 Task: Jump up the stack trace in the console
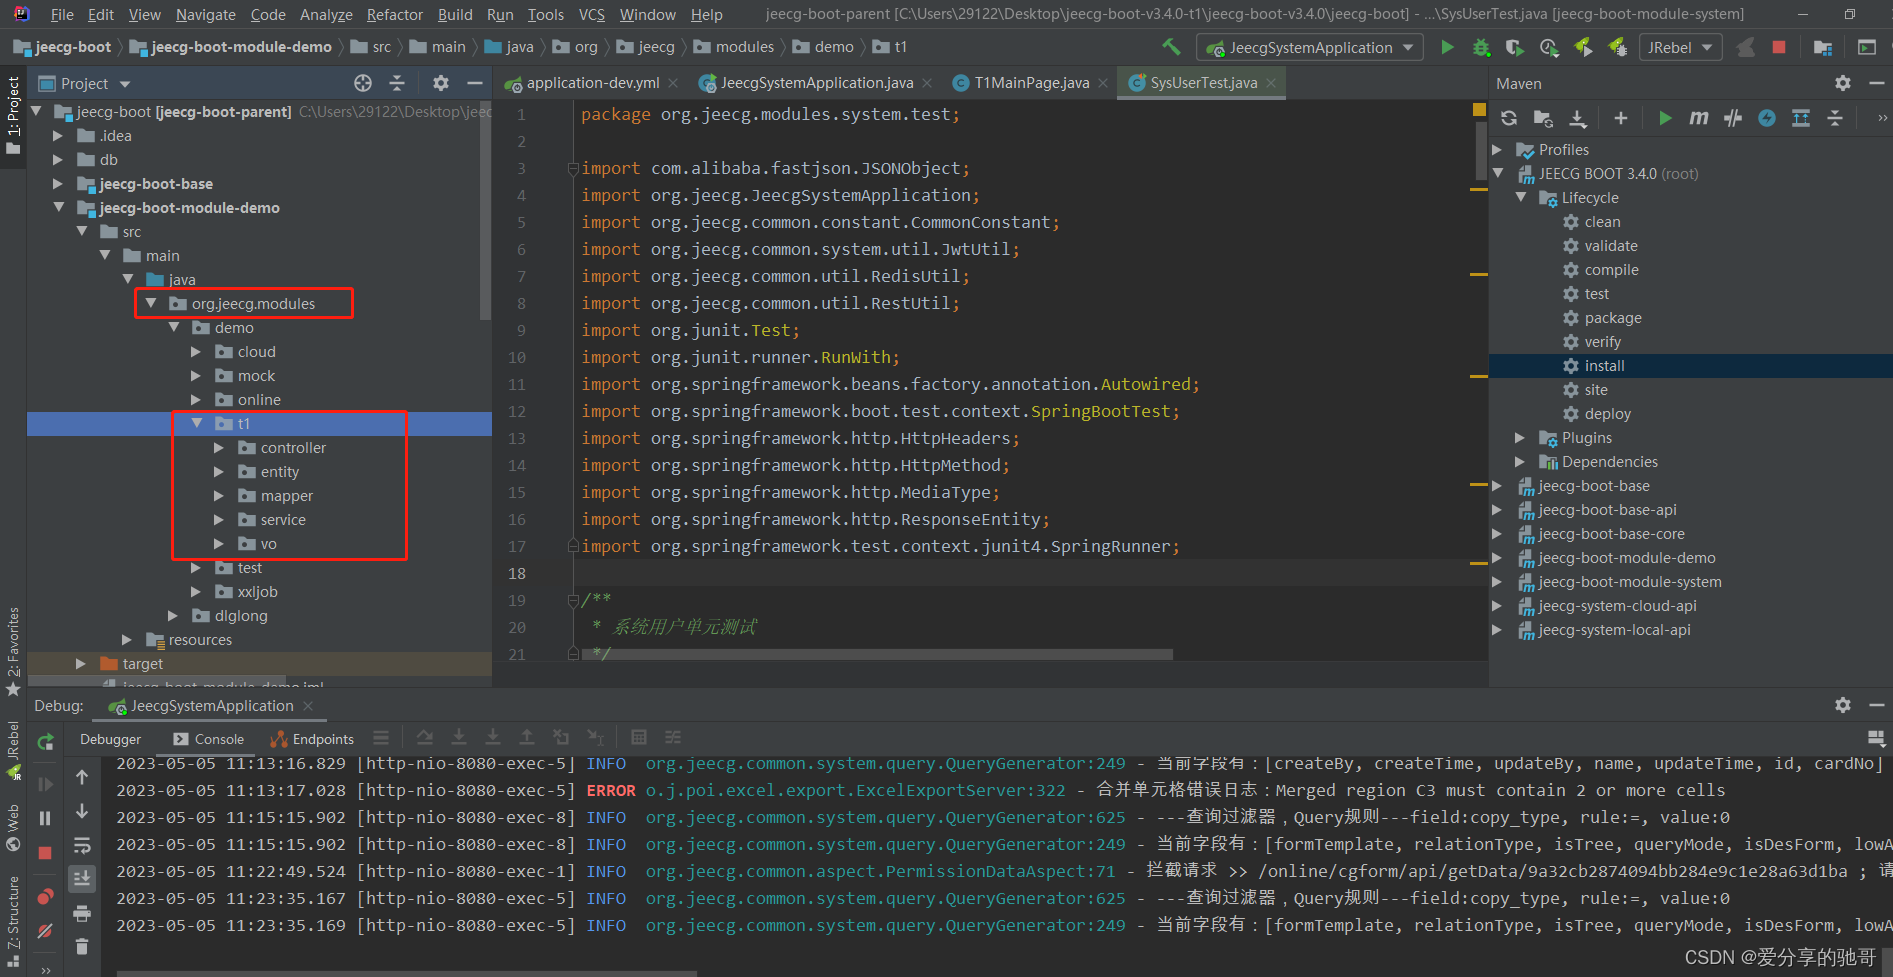[82, 777]
